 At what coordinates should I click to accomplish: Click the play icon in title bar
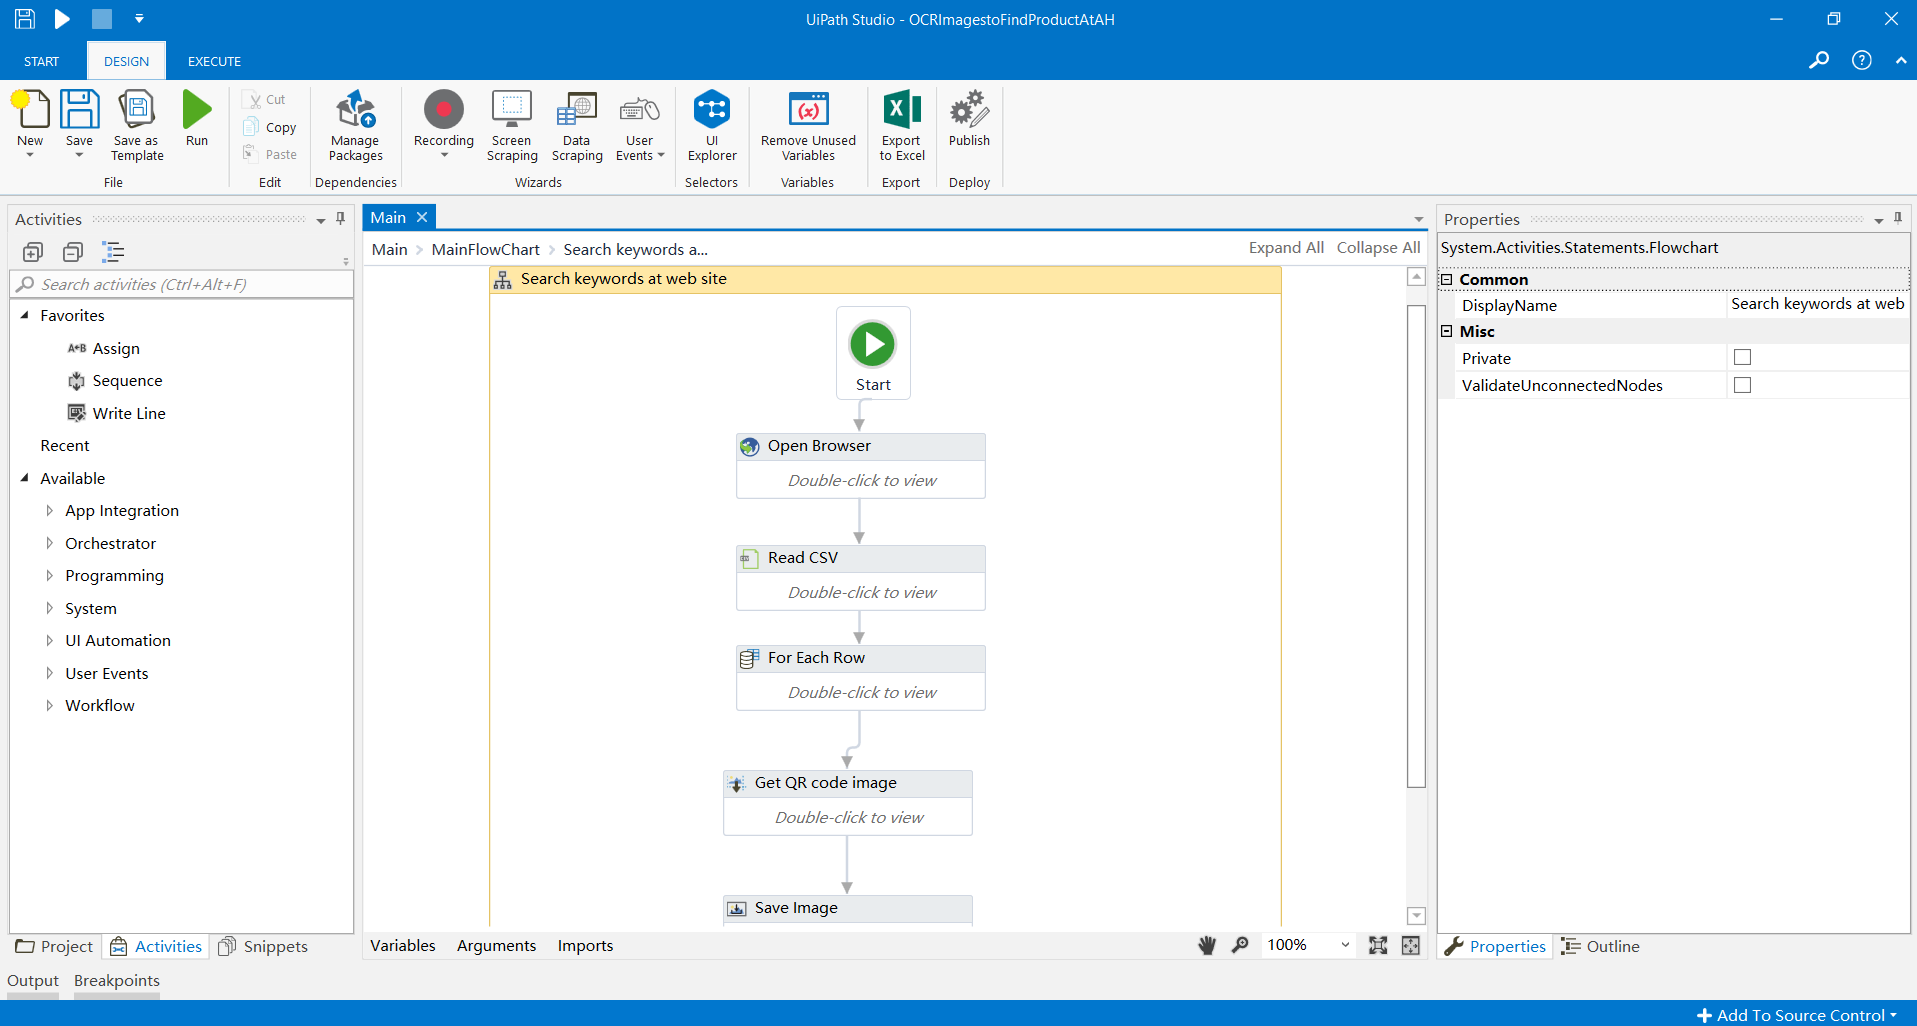click(62, 19)
